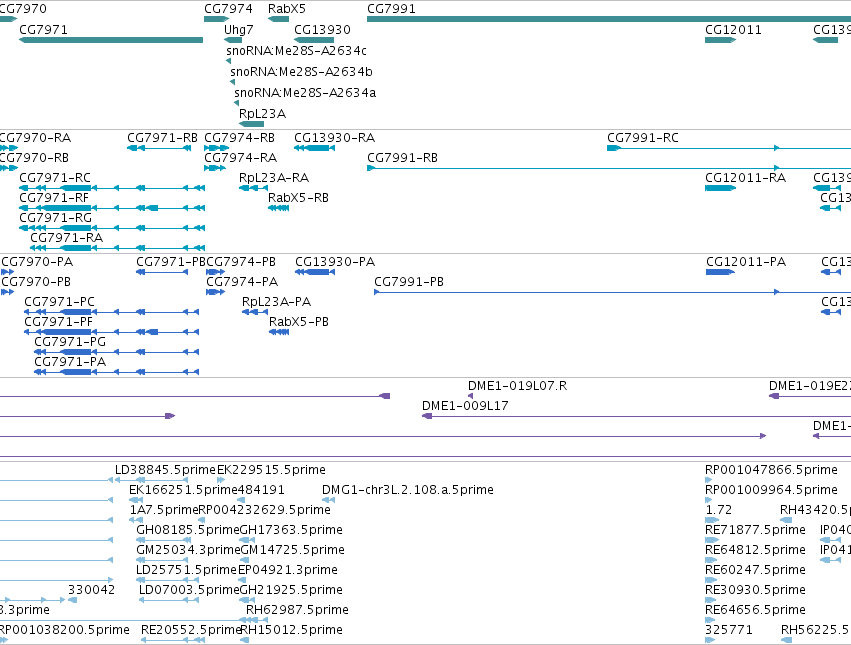Click the CG7991-PB protein label
The height and width of the screenshot is (645, 851).
(x=409, y=282)
